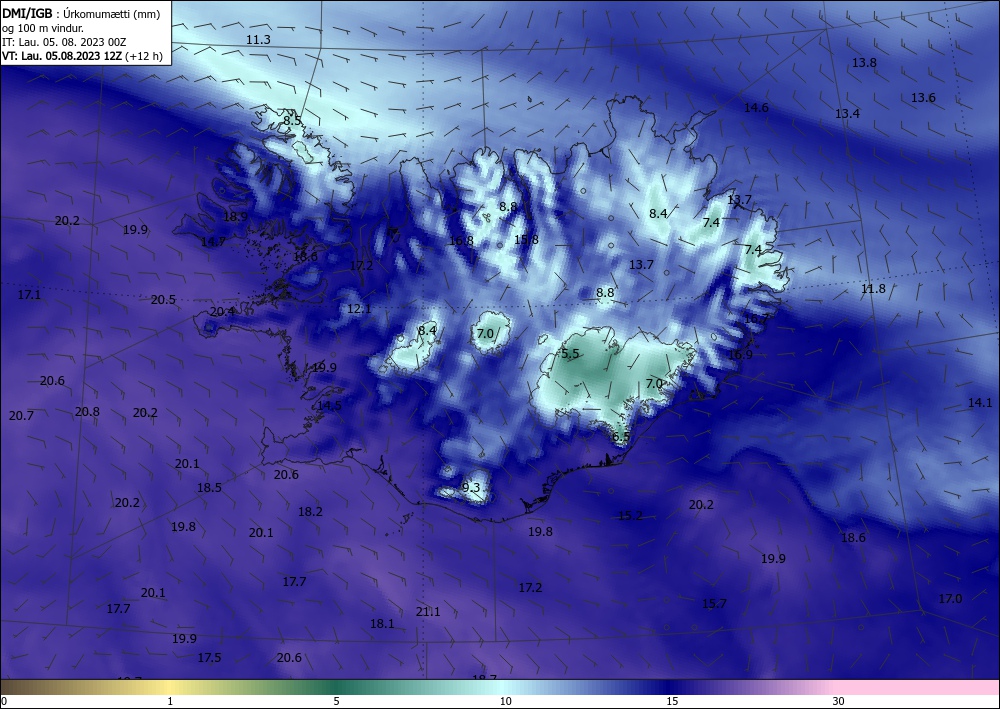
Task: Click the map value 13.8
Action: tap(864, 62)
